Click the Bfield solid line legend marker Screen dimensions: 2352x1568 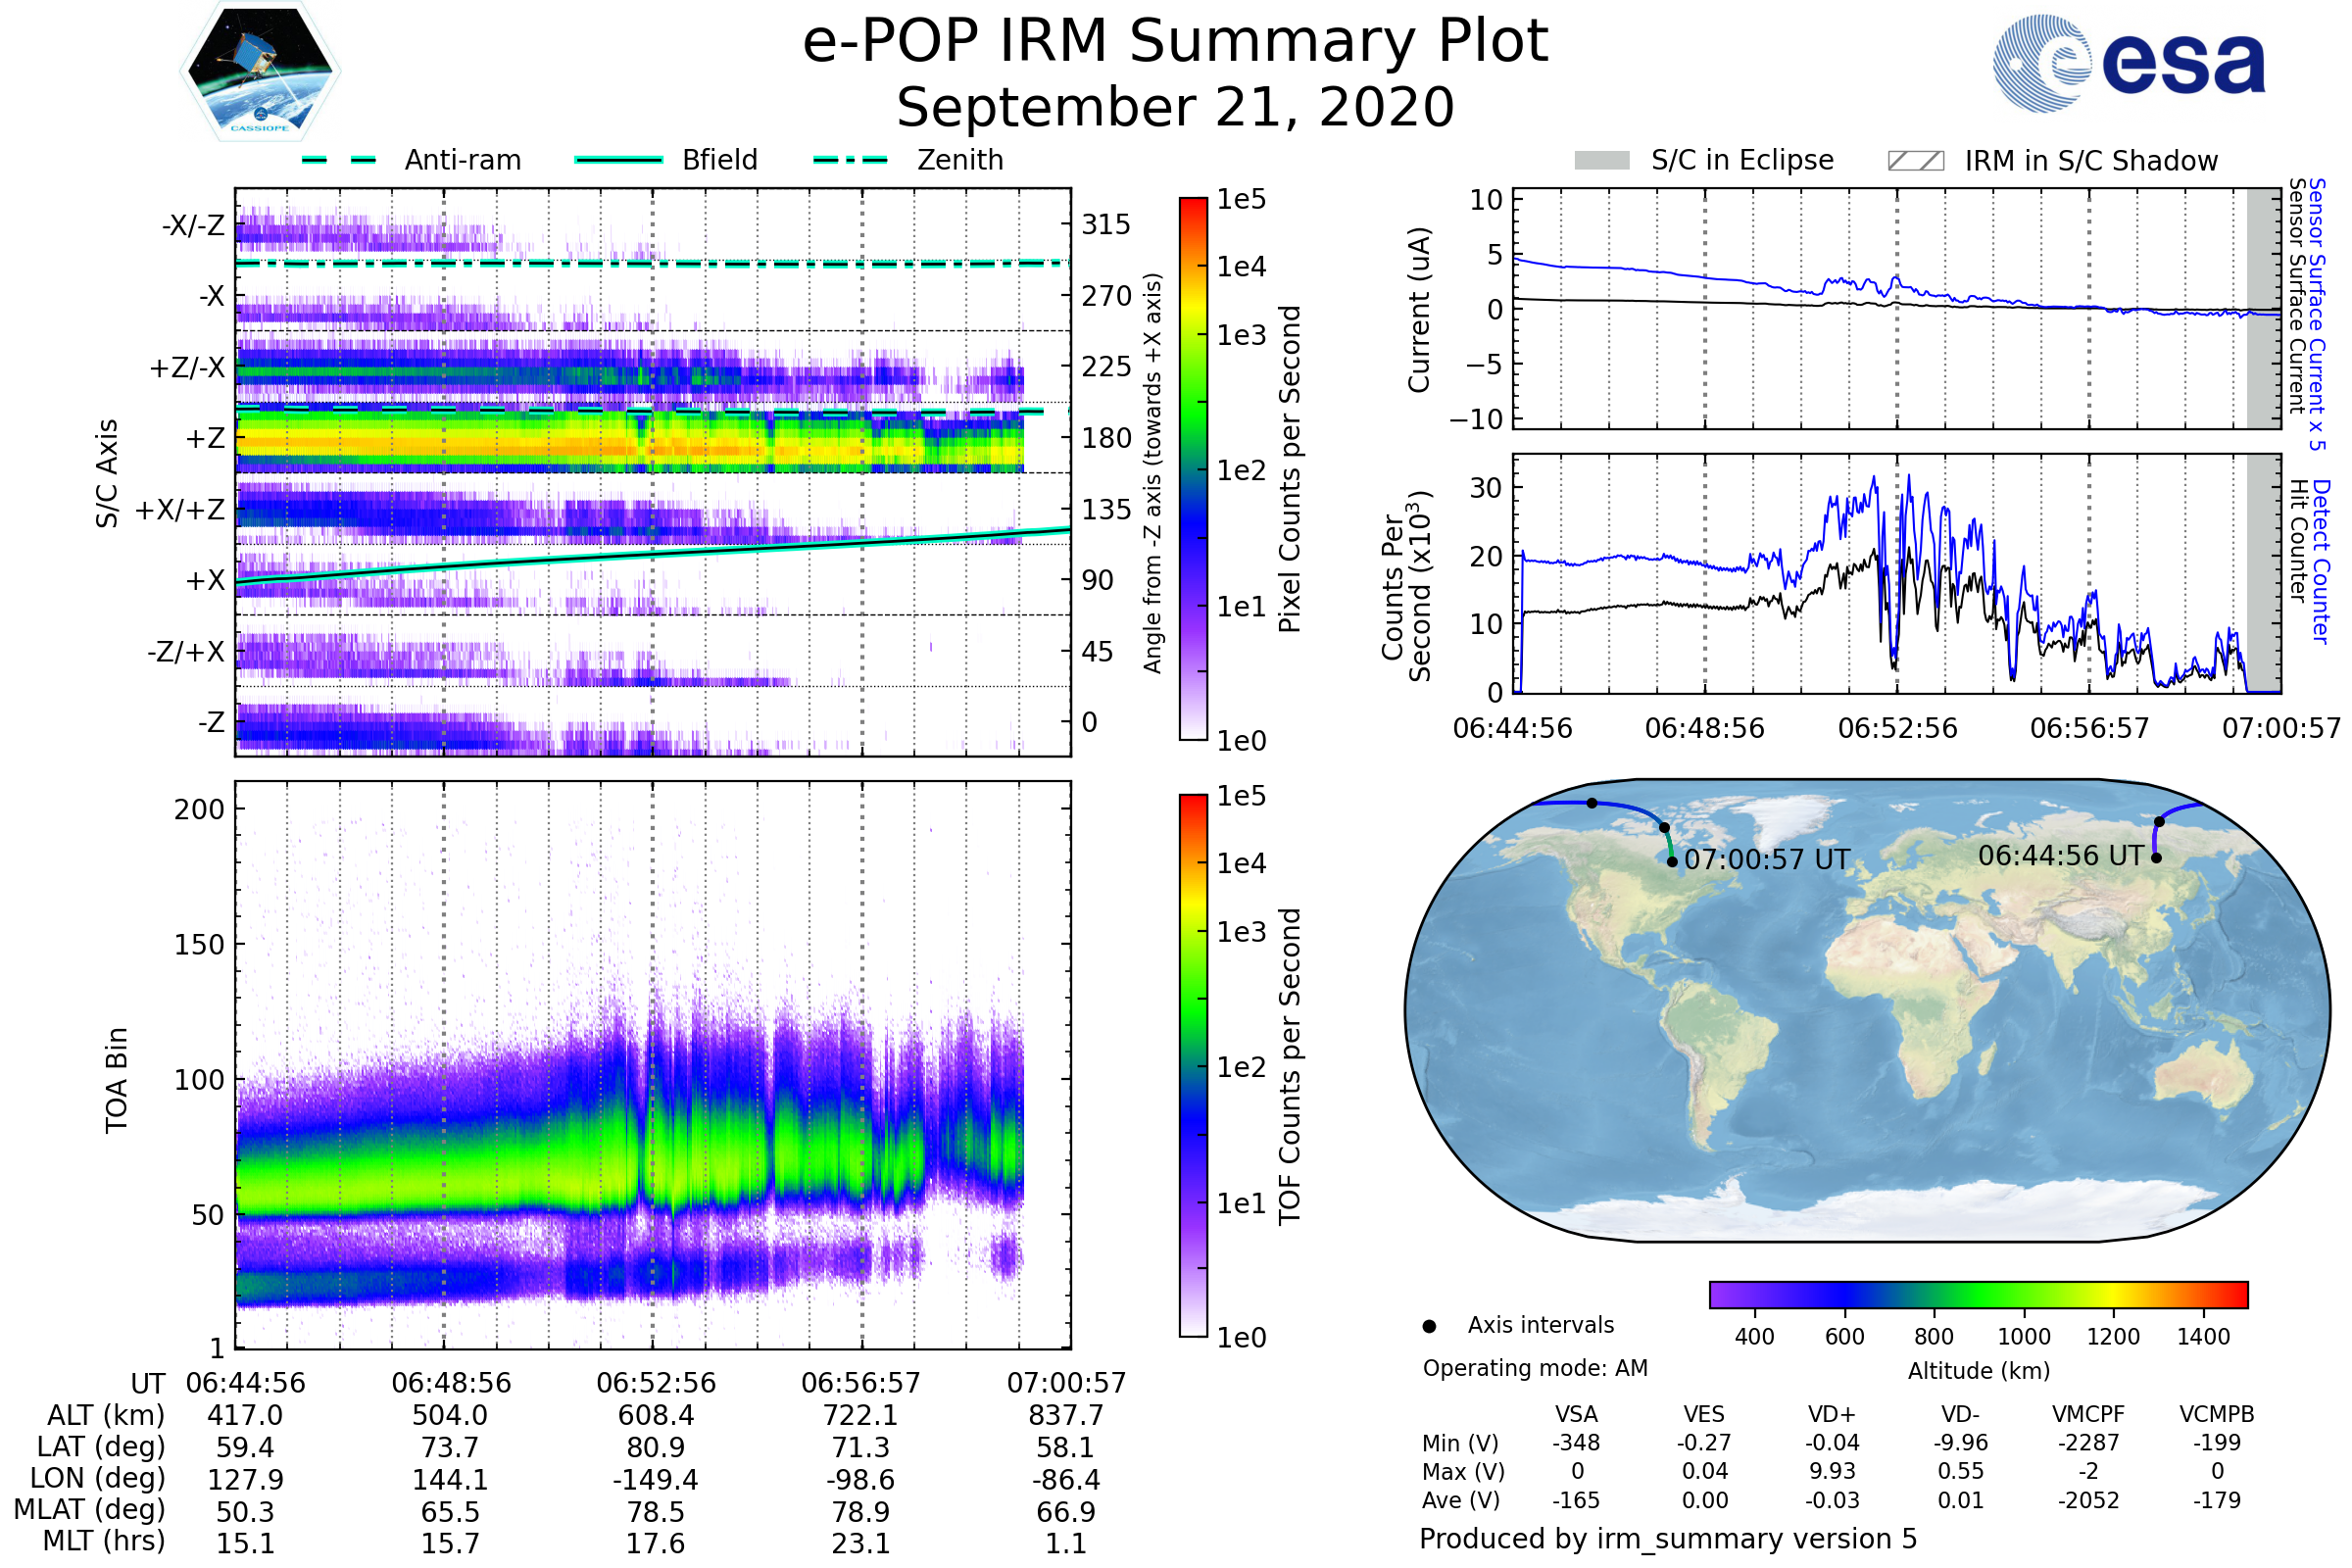pyautogui.click(x=618, y=160)
